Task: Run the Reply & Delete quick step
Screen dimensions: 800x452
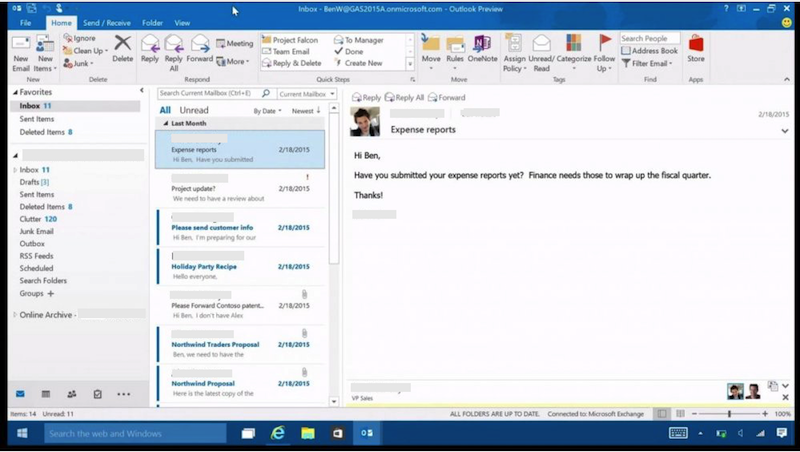Action: point(291,63)
